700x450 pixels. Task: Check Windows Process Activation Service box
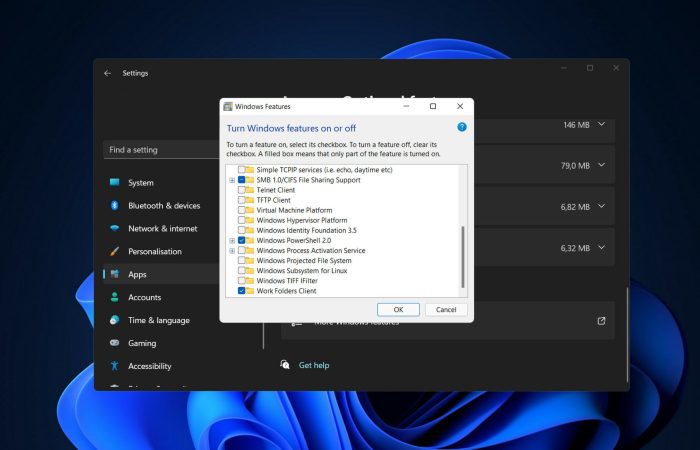241,250
